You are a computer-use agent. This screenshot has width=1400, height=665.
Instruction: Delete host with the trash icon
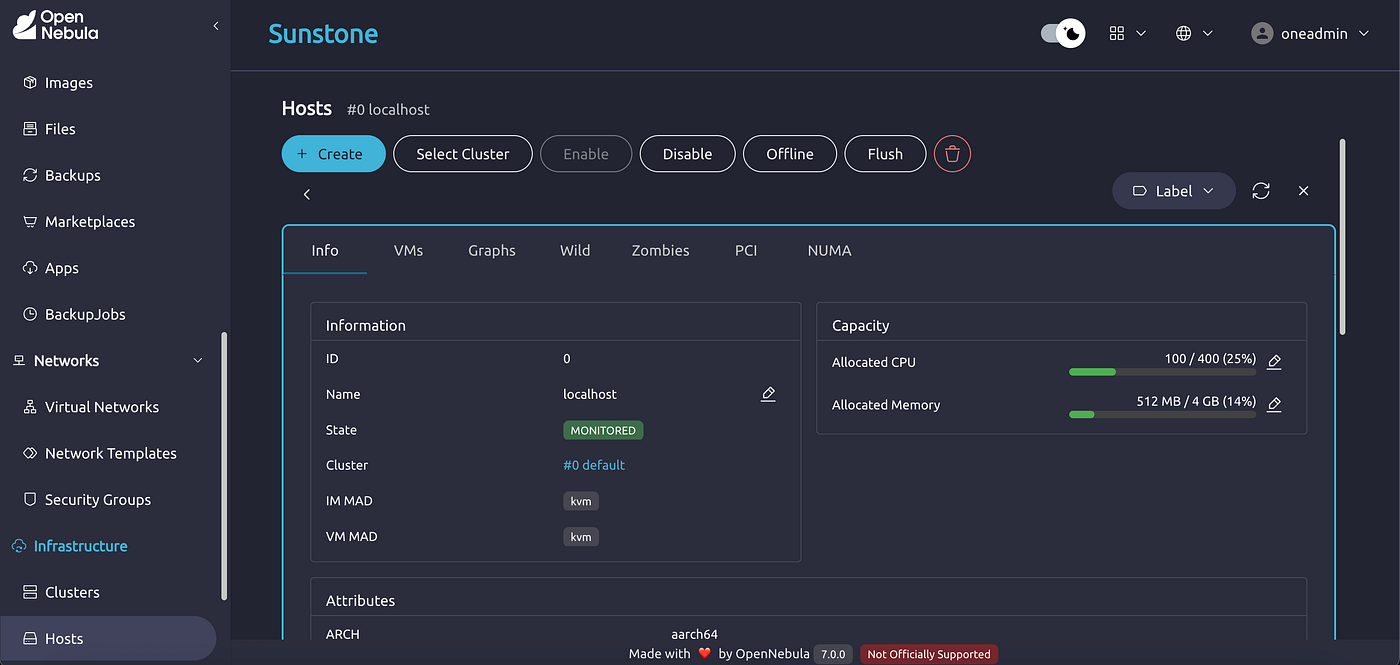pyautogui.click(x=953, y=154)
